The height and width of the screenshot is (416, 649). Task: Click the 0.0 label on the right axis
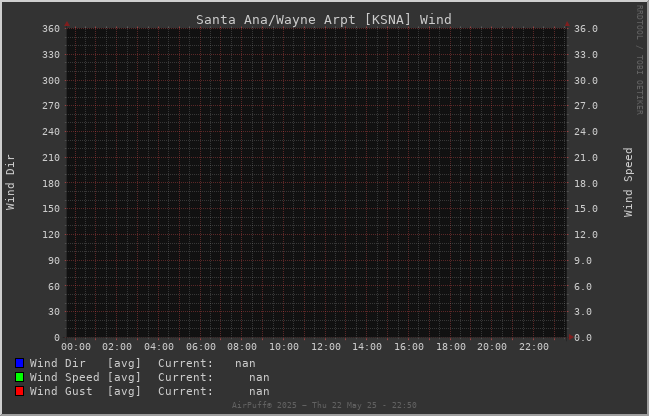point(583,338)
